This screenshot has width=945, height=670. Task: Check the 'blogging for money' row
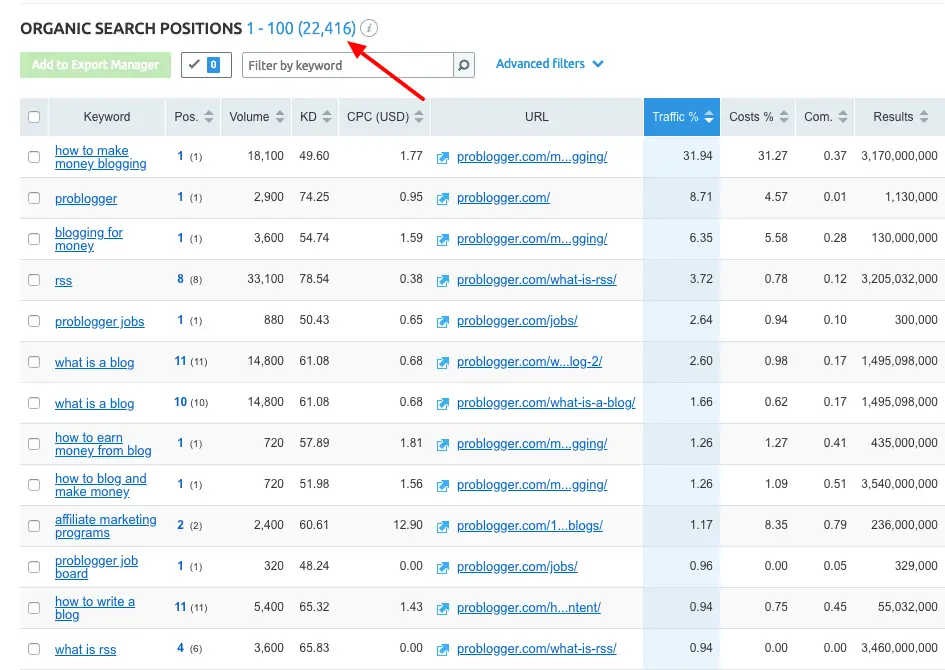(34, 239)
